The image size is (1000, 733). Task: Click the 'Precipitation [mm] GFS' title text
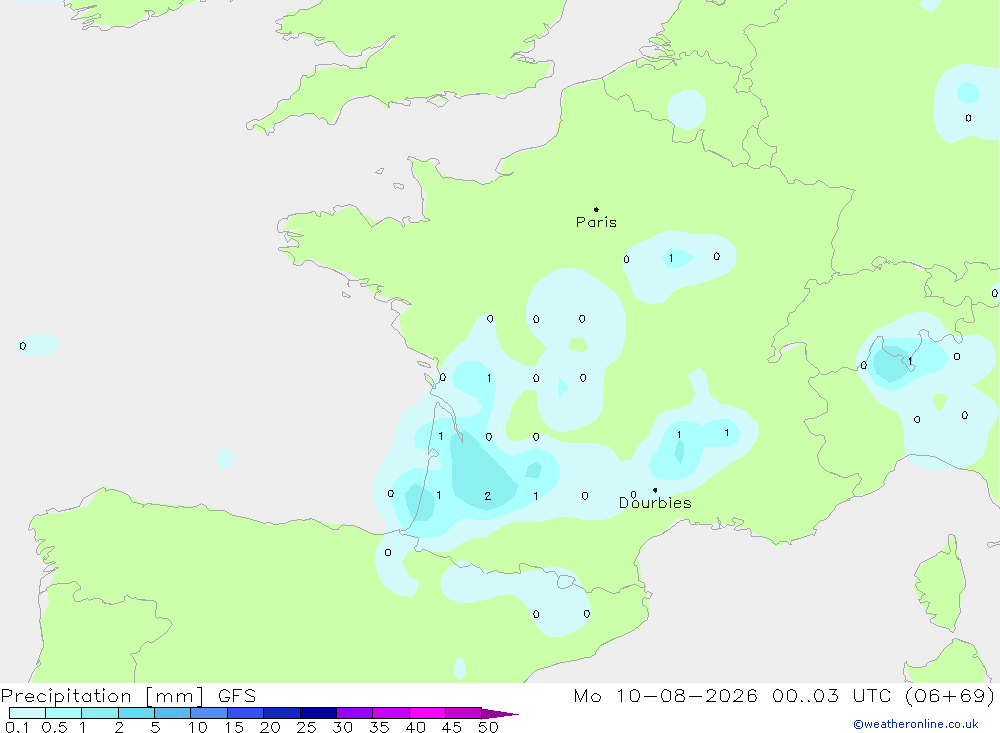128,695
